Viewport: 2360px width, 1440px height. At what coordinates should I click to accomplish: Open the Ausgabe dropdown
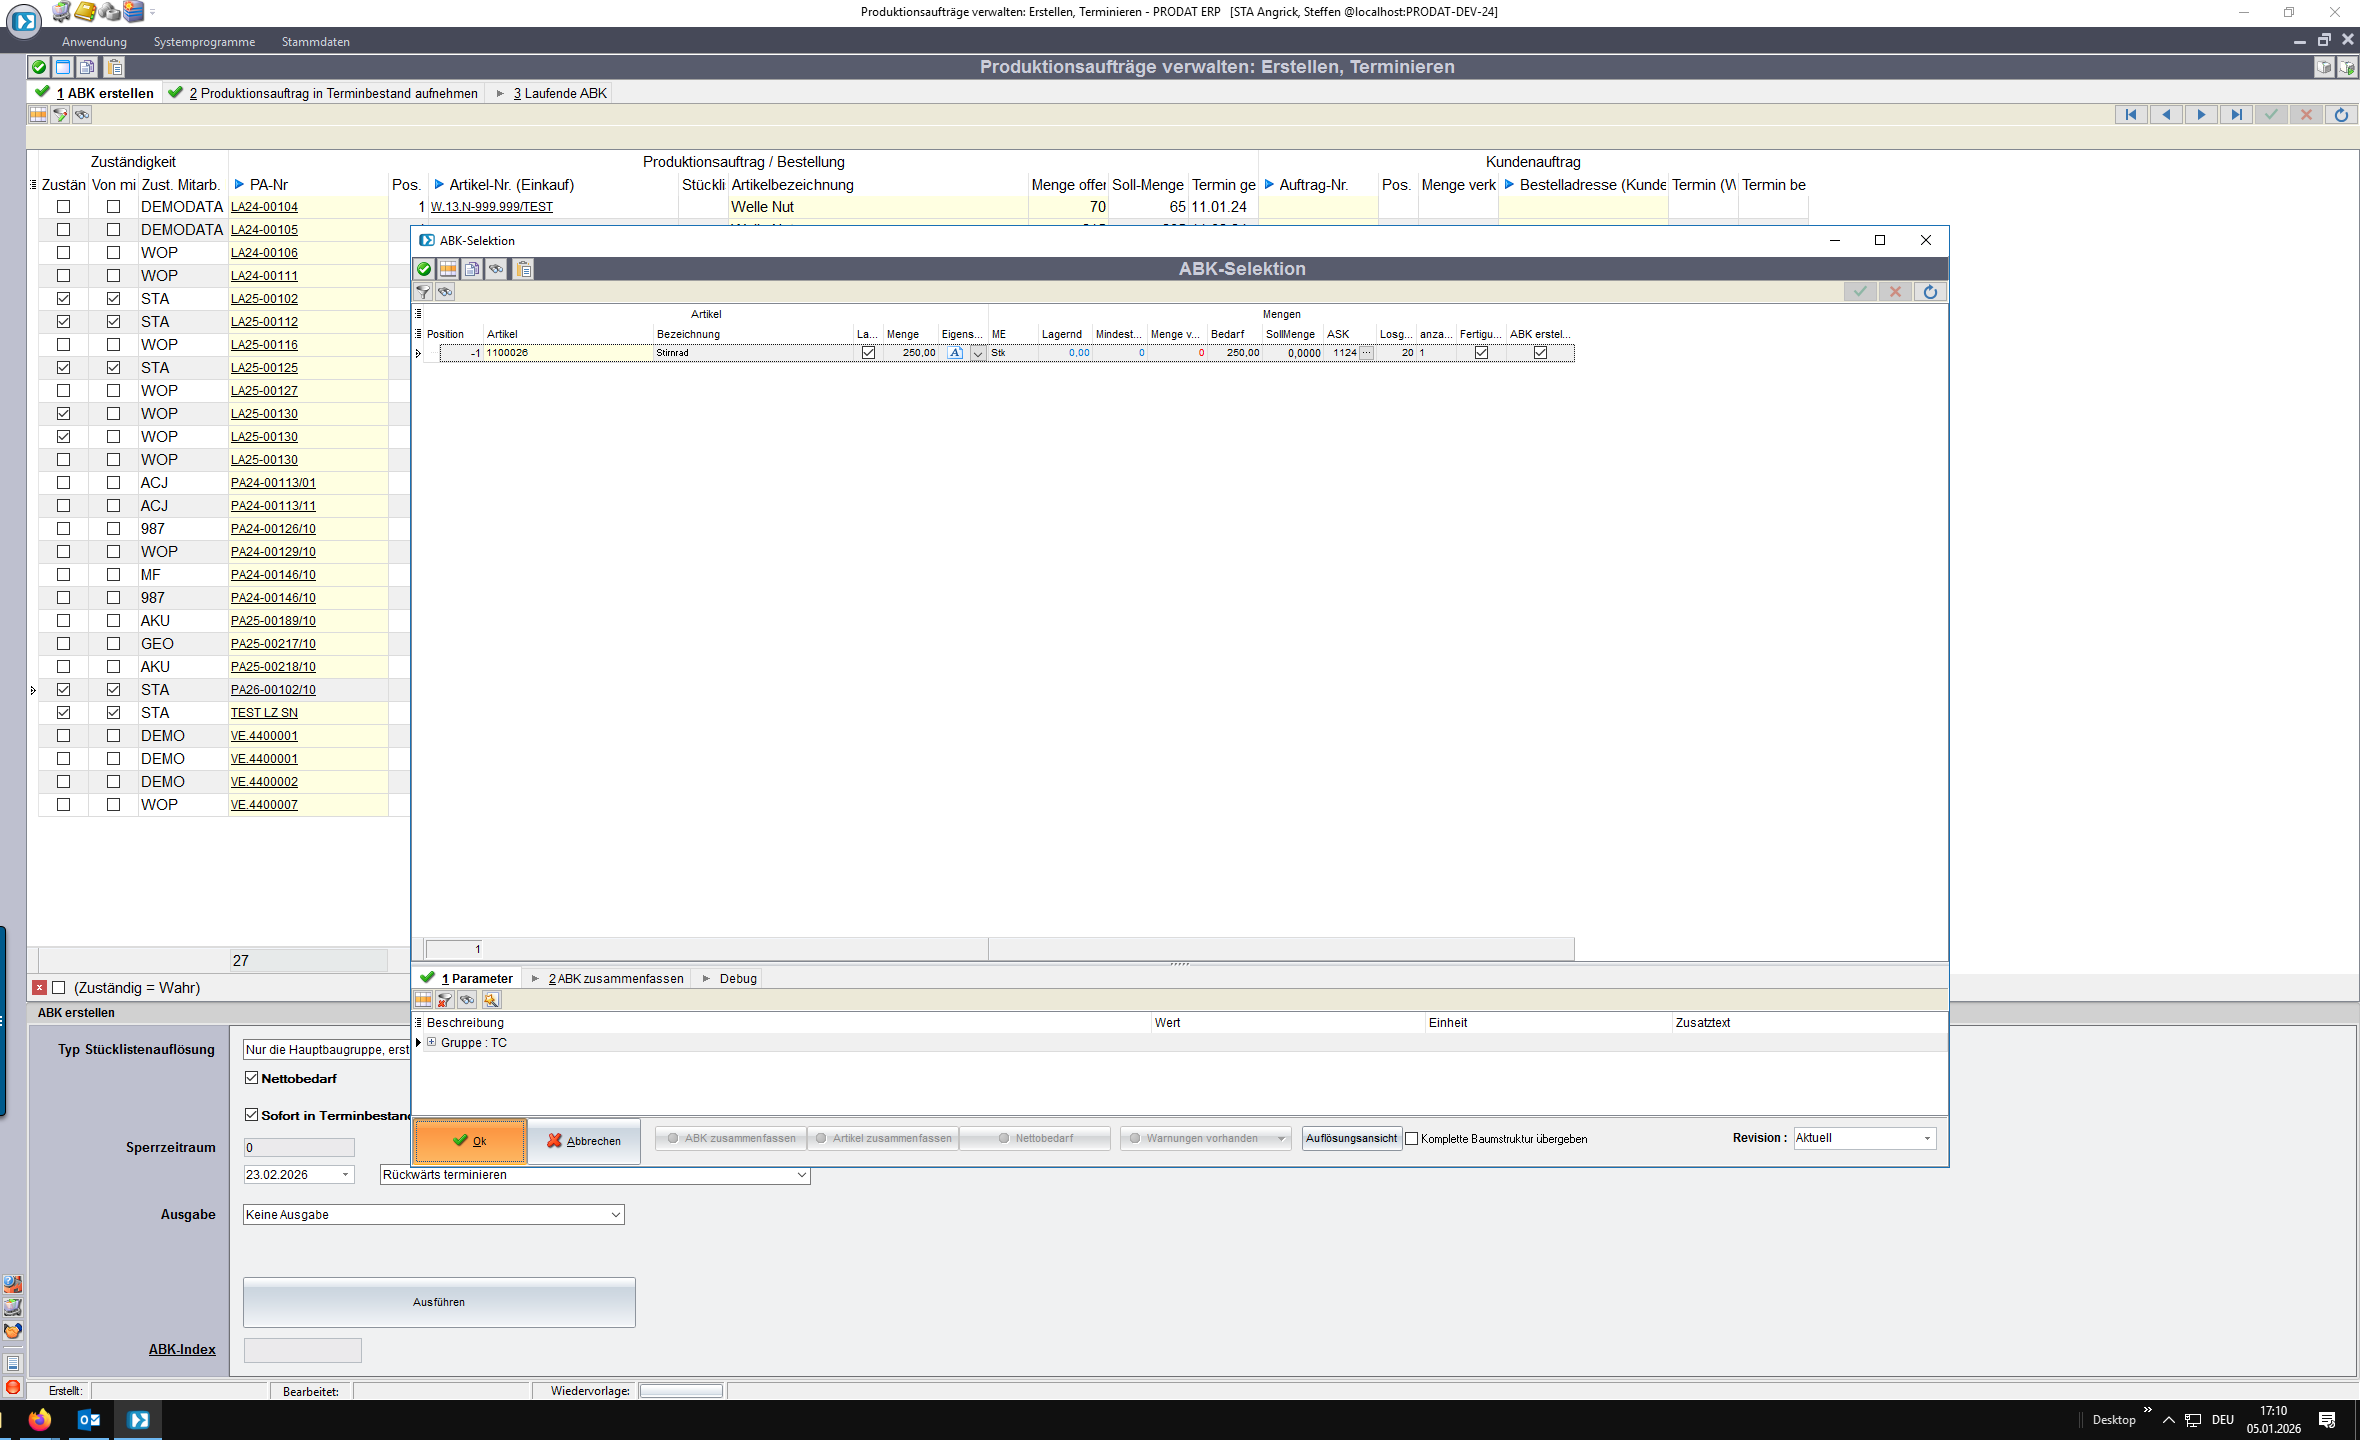pyautogui.click(x=615, y=1215)
